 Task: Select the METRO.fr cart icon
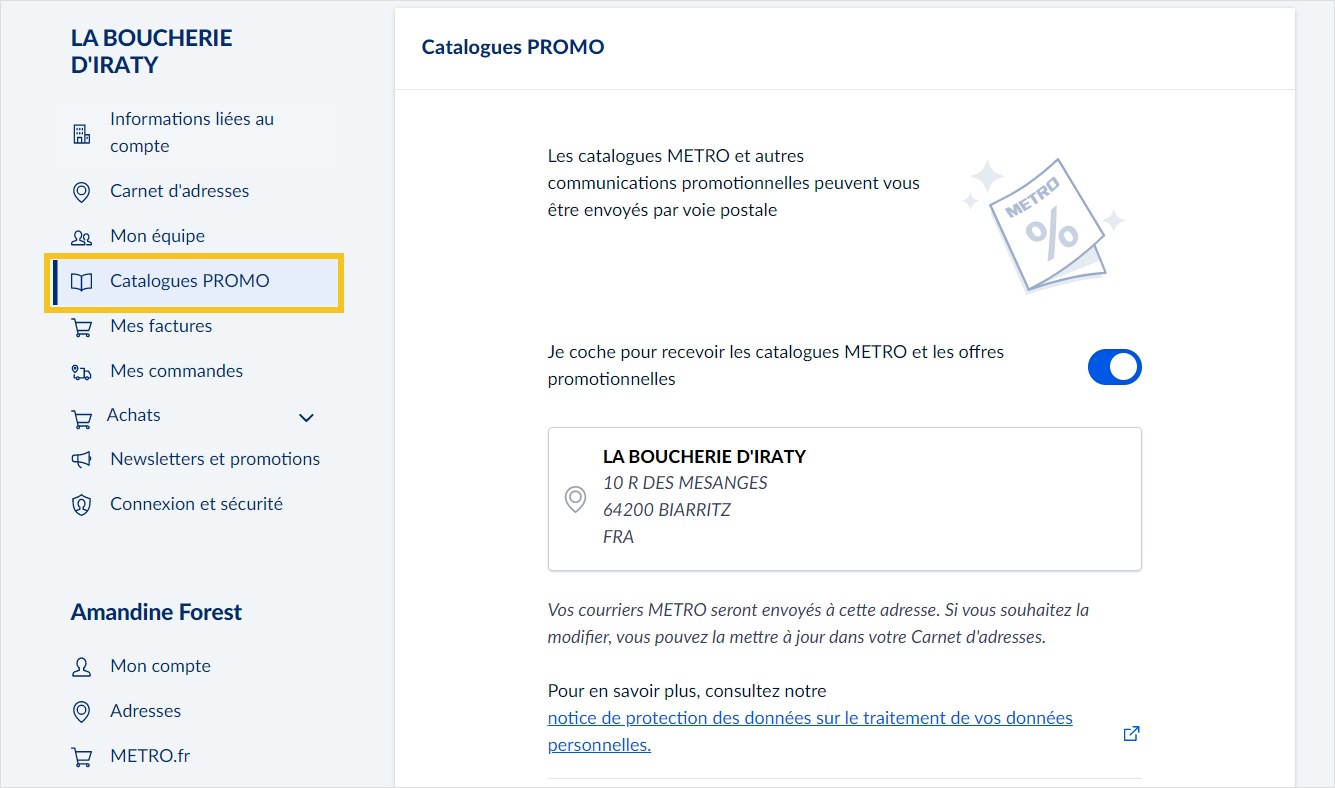tap(81, 756)
